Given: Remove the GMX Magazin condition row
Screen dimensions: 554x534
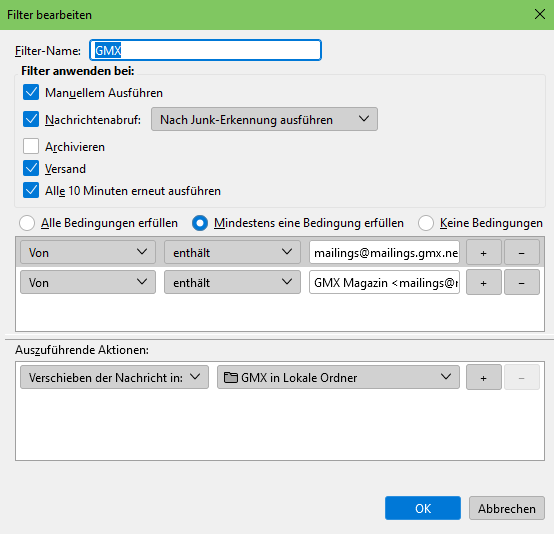Looking at the screenshot, I should tap(522, 282).
